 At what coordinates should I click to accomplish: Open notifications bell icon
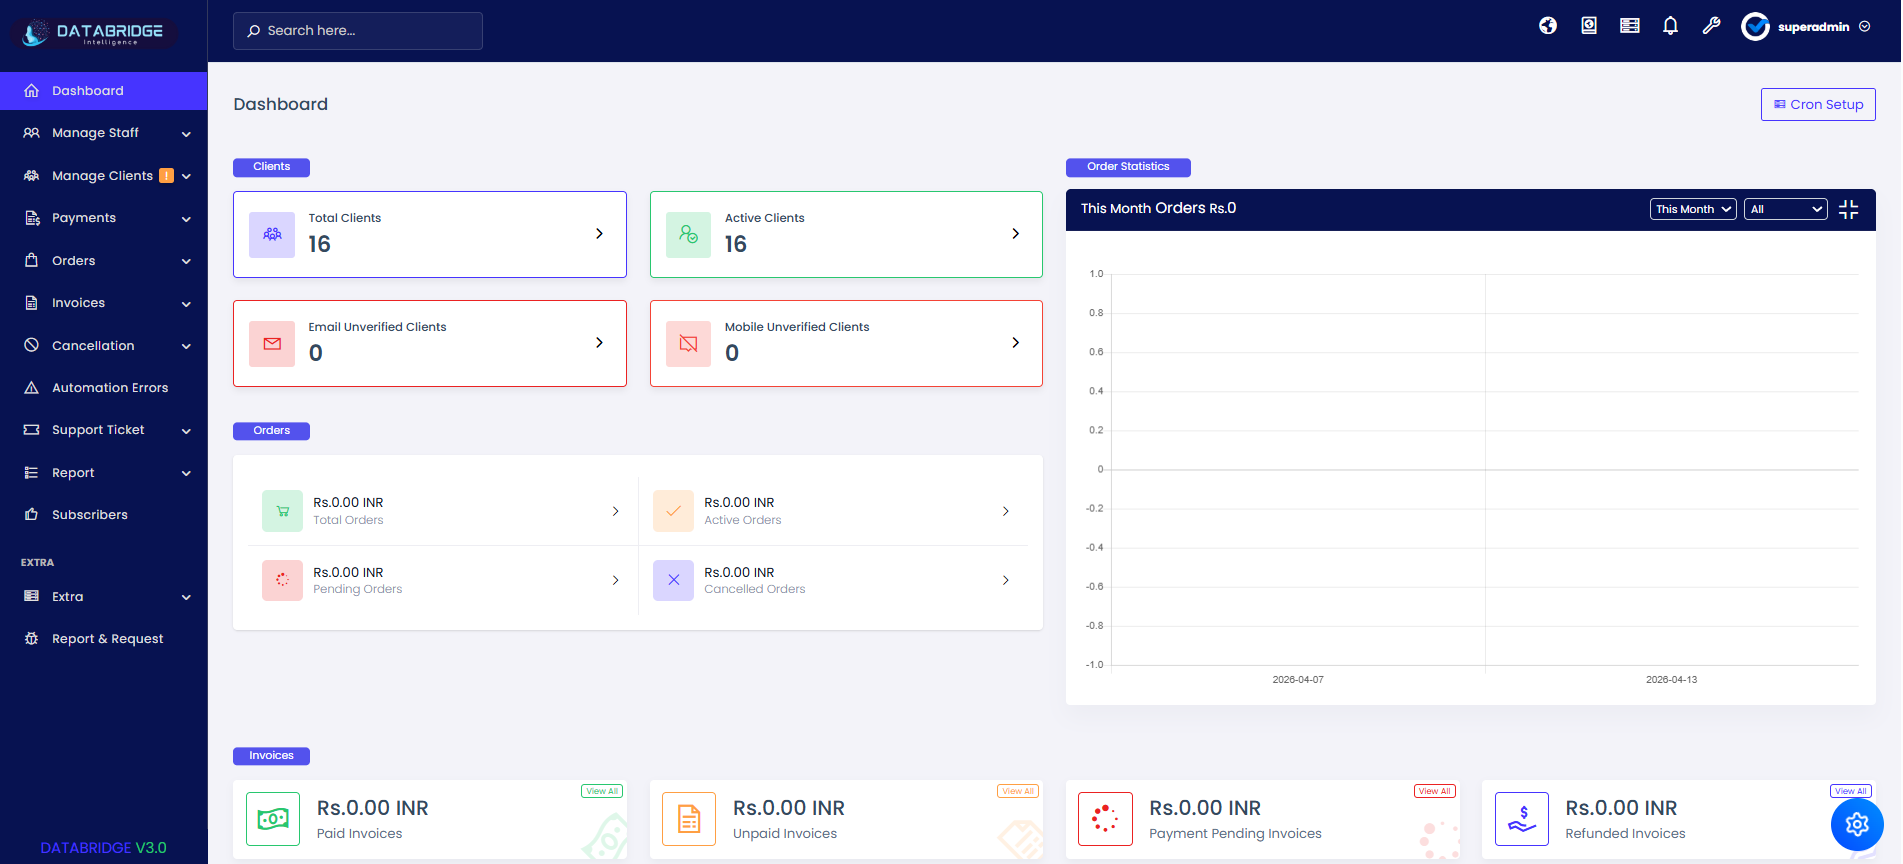tap(1670, 26)
